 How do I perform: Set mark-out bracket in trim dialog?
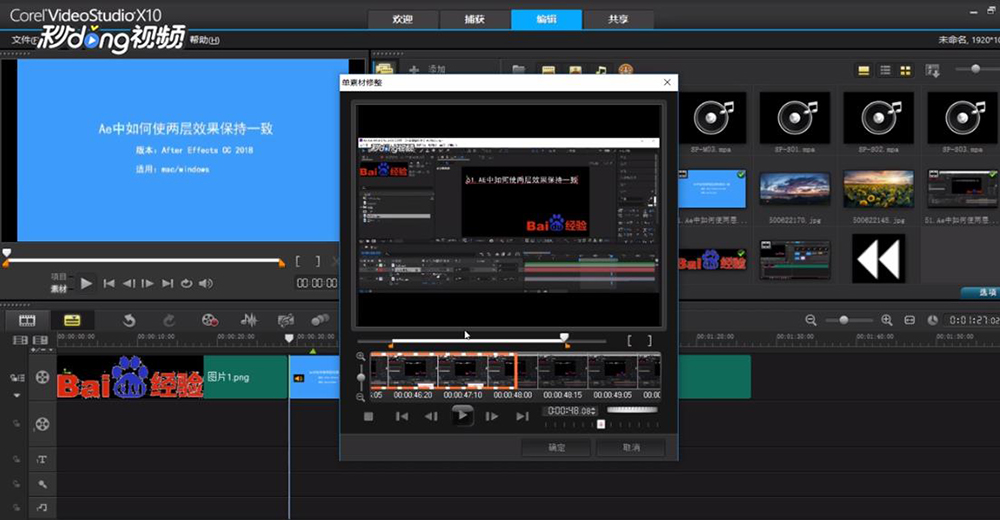649,341
